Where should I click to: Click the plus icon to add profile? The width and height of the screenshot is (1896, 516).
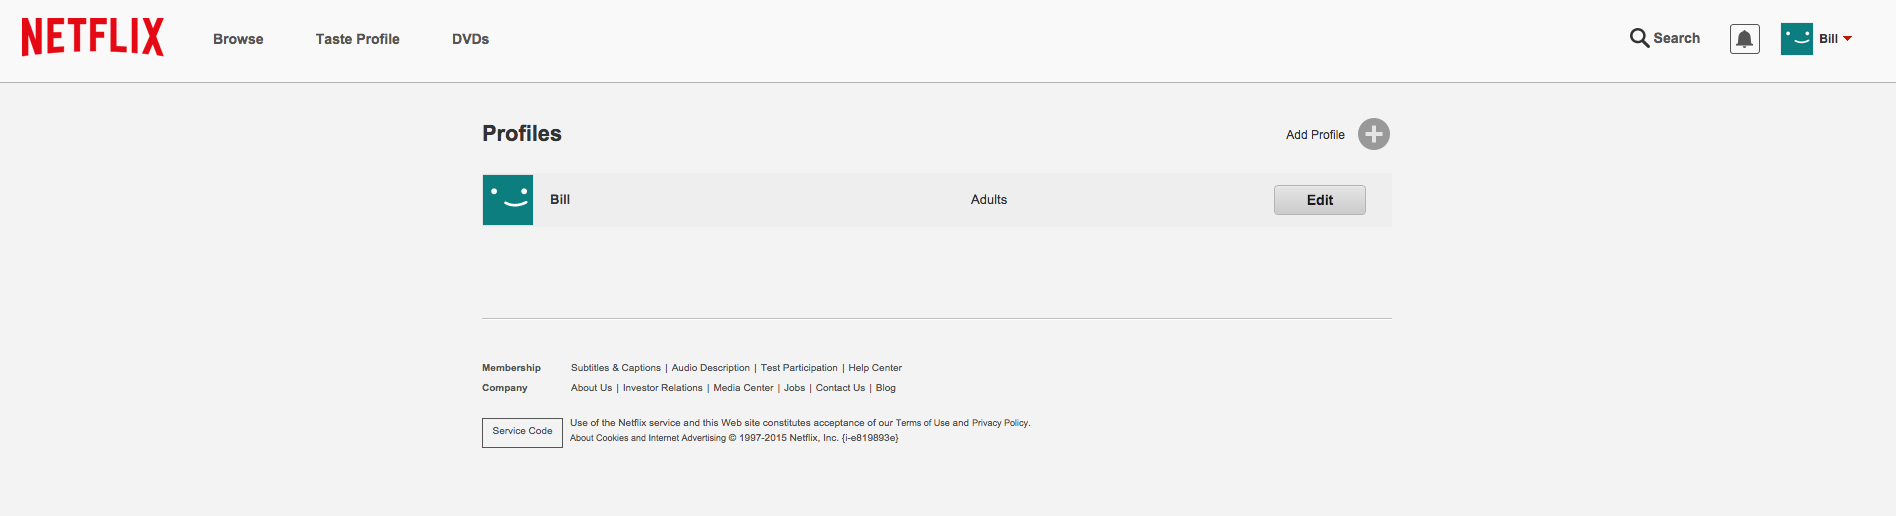click(1373, 134)
